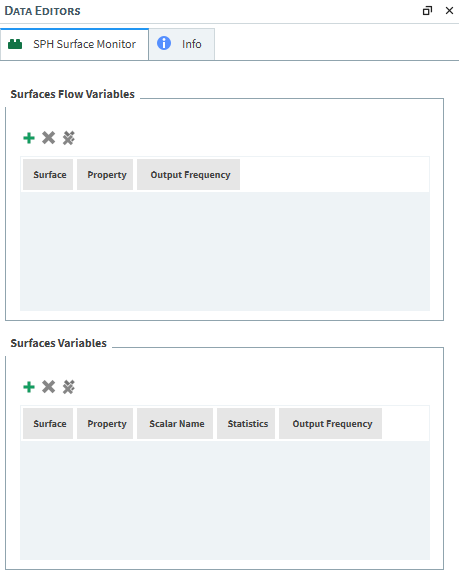Click Surface header in Surfaces Variables table
This screenshot has width=459, height=575.
pos(48,424)
